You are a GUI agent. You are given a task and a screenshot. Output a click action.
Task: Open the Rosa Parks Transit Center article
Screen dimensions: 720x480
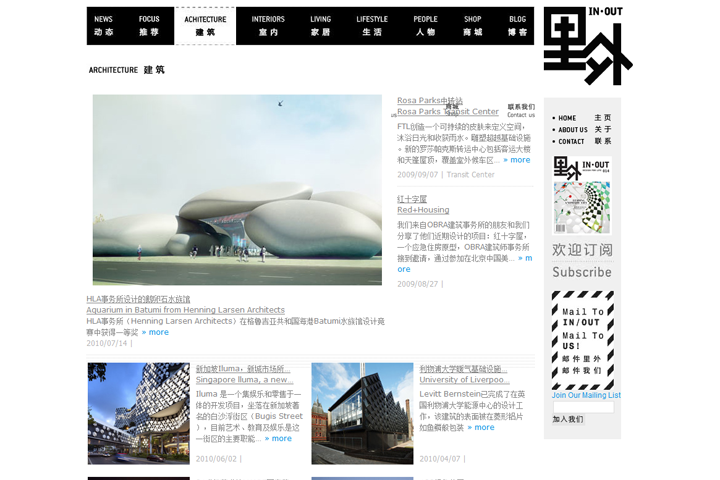click(x=447, y=112)
